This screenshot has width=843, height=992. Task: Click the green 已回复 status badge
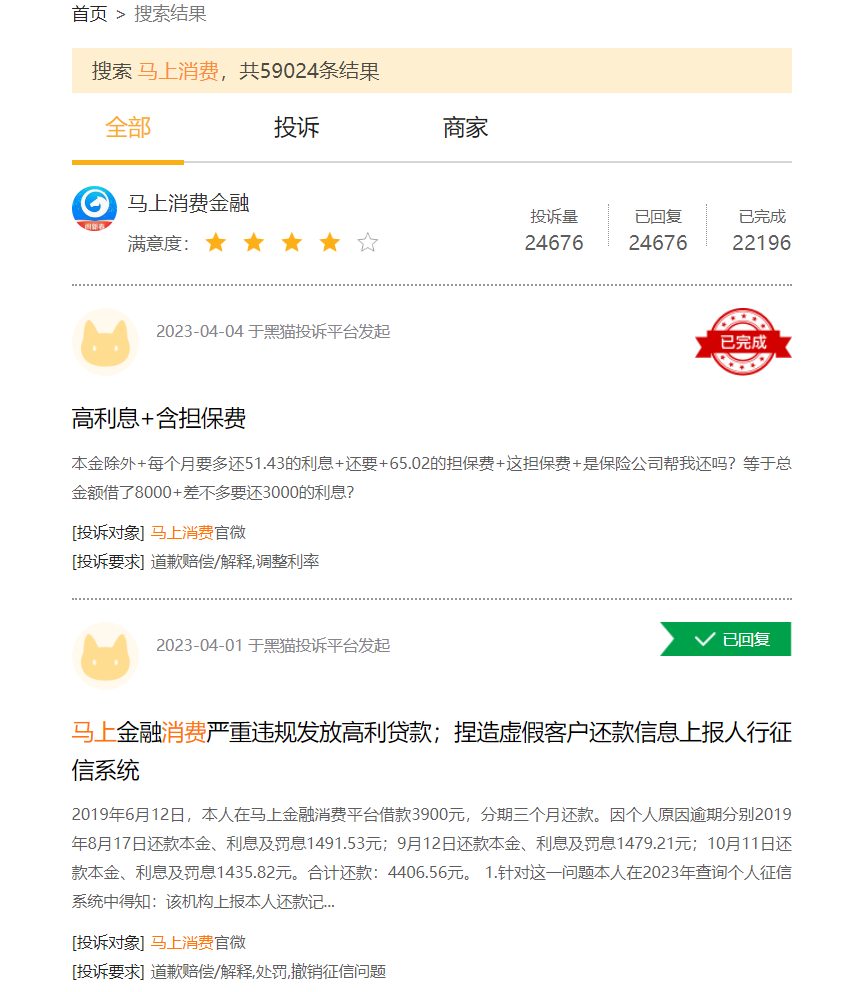point(726,639)
